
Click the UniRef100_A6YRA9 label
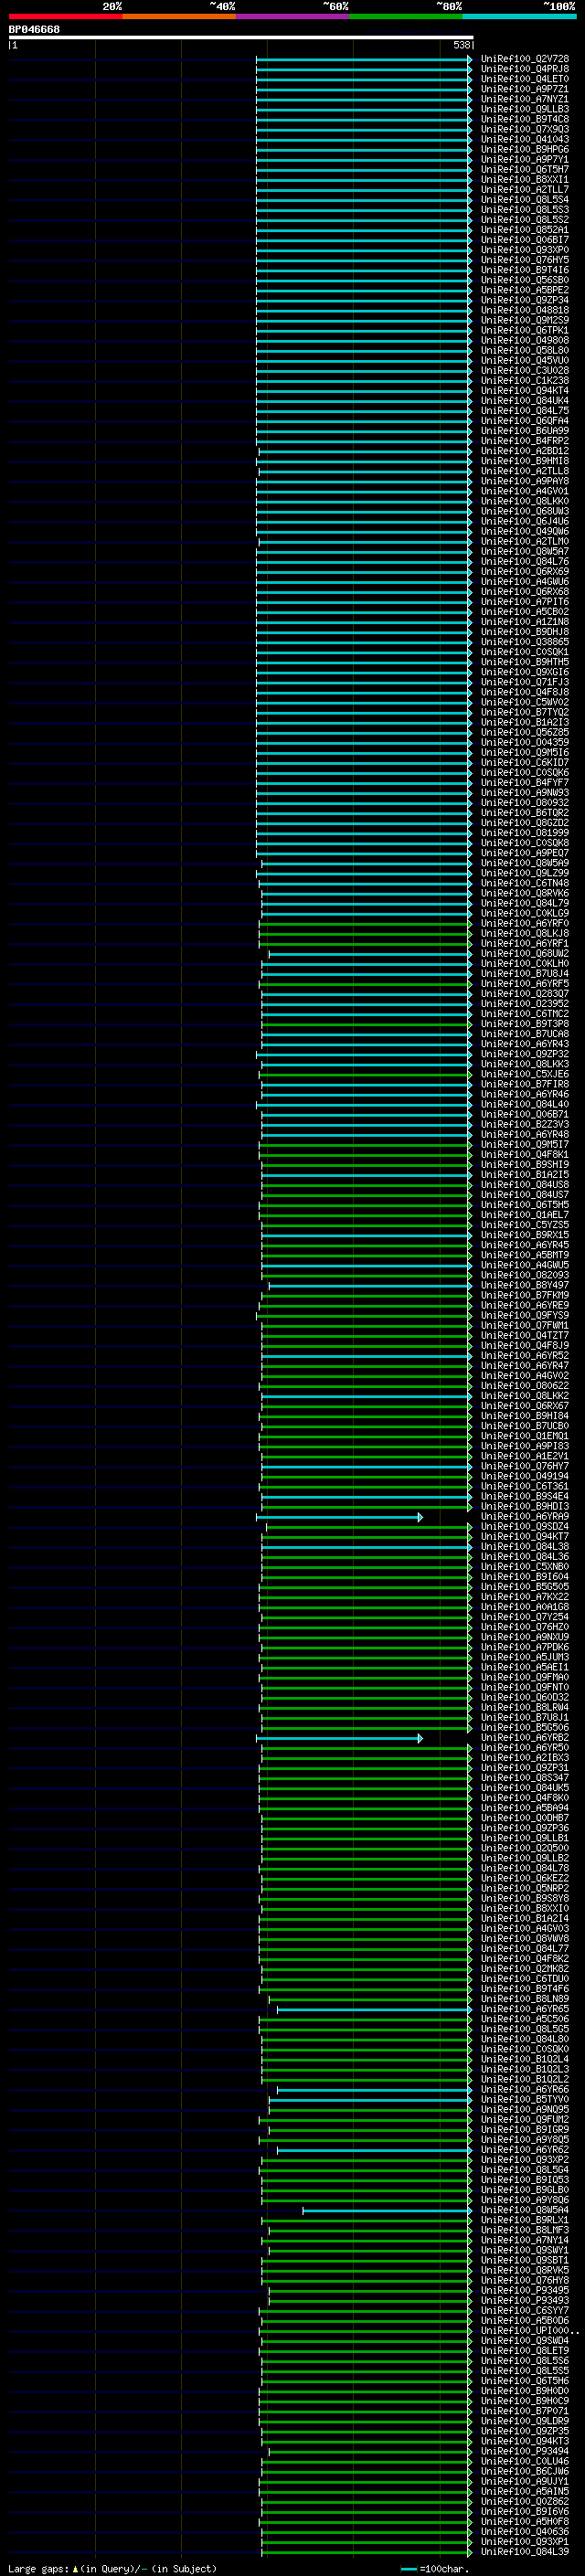click(524, 1517)
